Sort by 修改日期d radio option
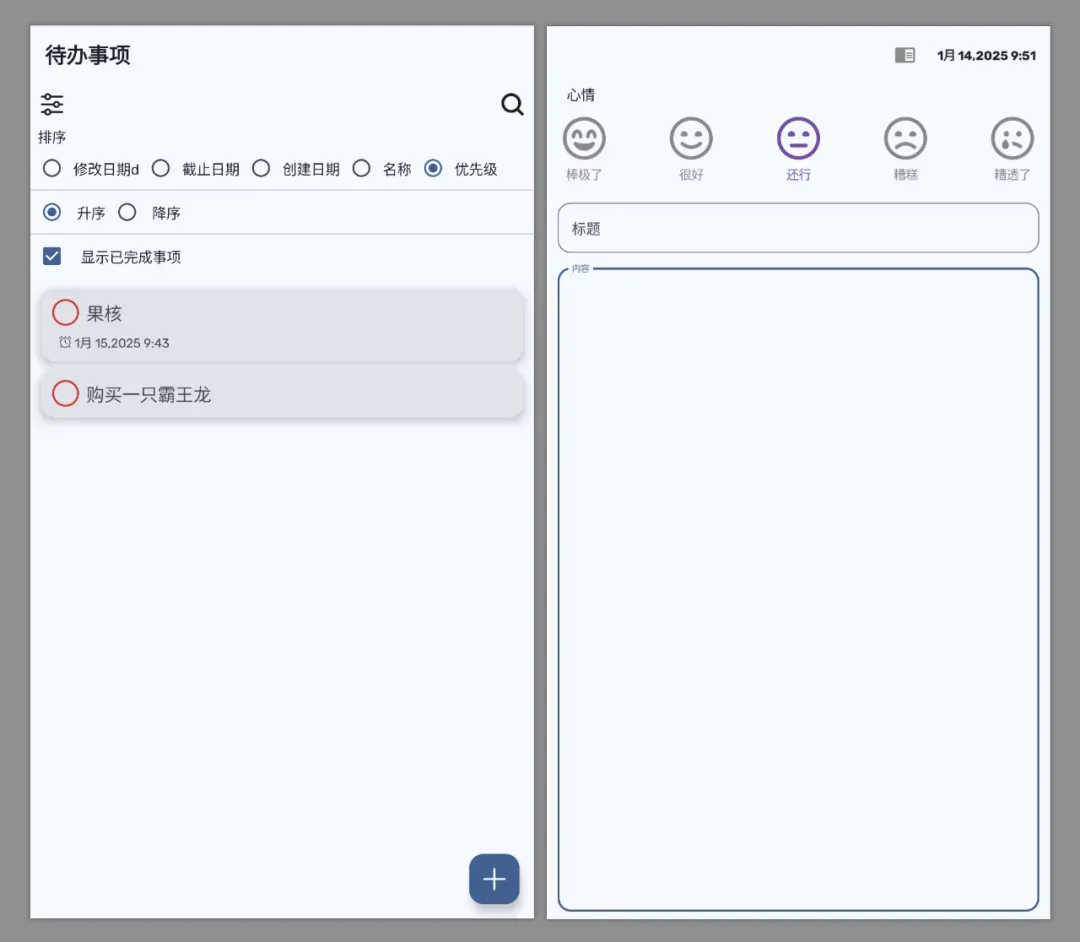The width and height of the screenshot is (1080, 942). point(52,169)
